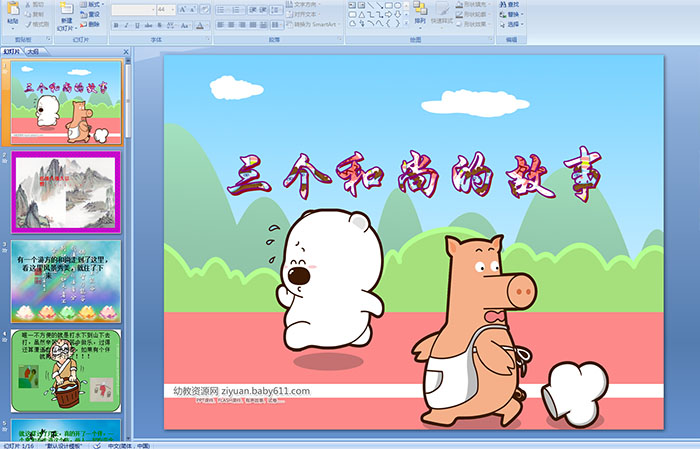Click the Paste clipboard icon
Image resolution: width=700 pixels, height=449 pixels.
(x=13, y=8)
